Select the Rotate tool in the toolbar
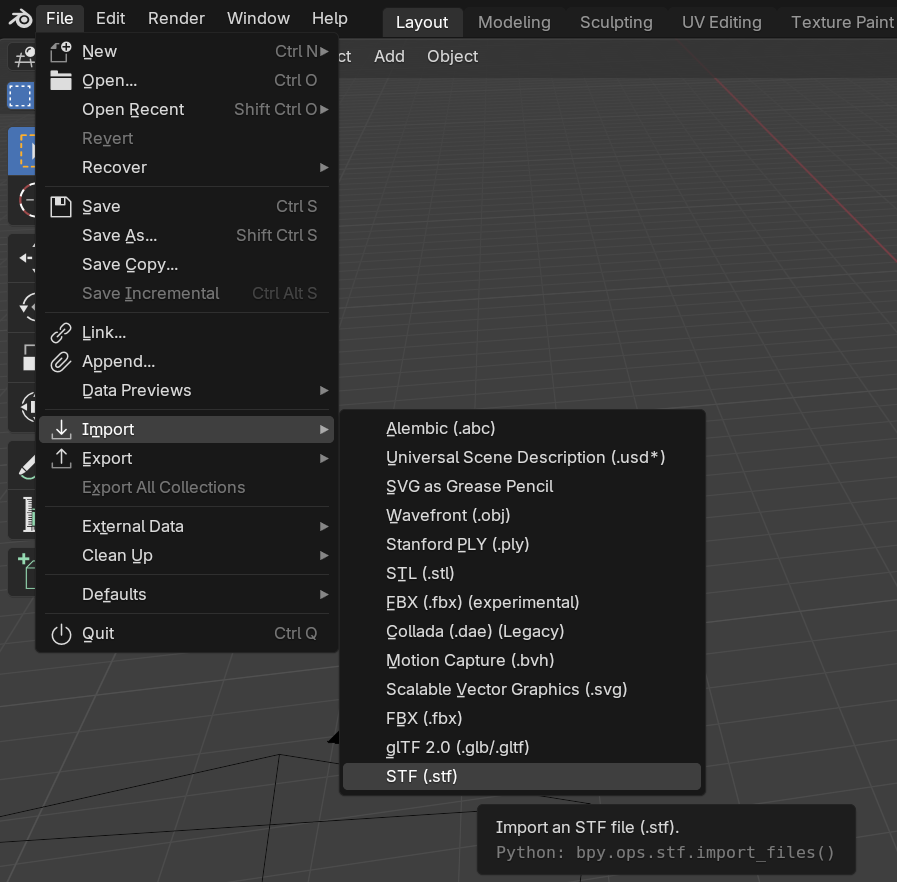The image size is (897, 882). (x=22, y=308)
